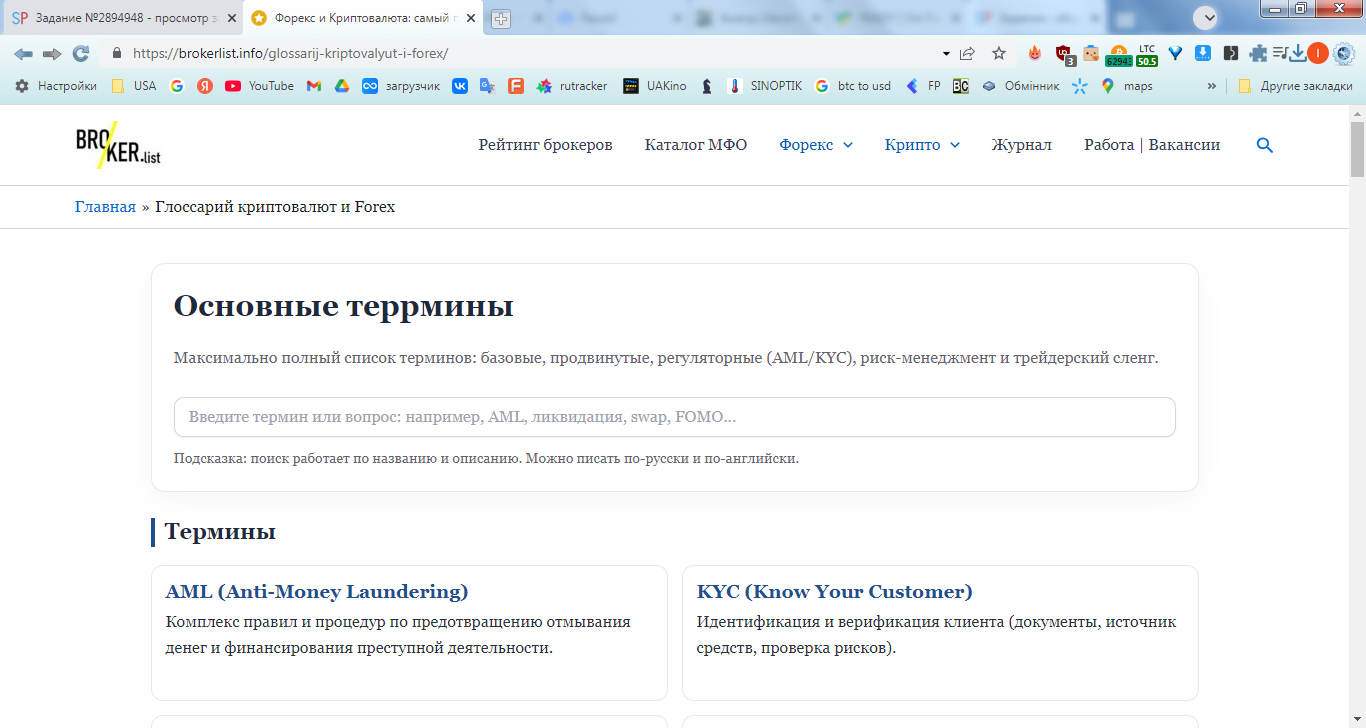This screenshot has height=728, width=1366.
Task: Open the btc to usd bookmark
Action: 853,86
